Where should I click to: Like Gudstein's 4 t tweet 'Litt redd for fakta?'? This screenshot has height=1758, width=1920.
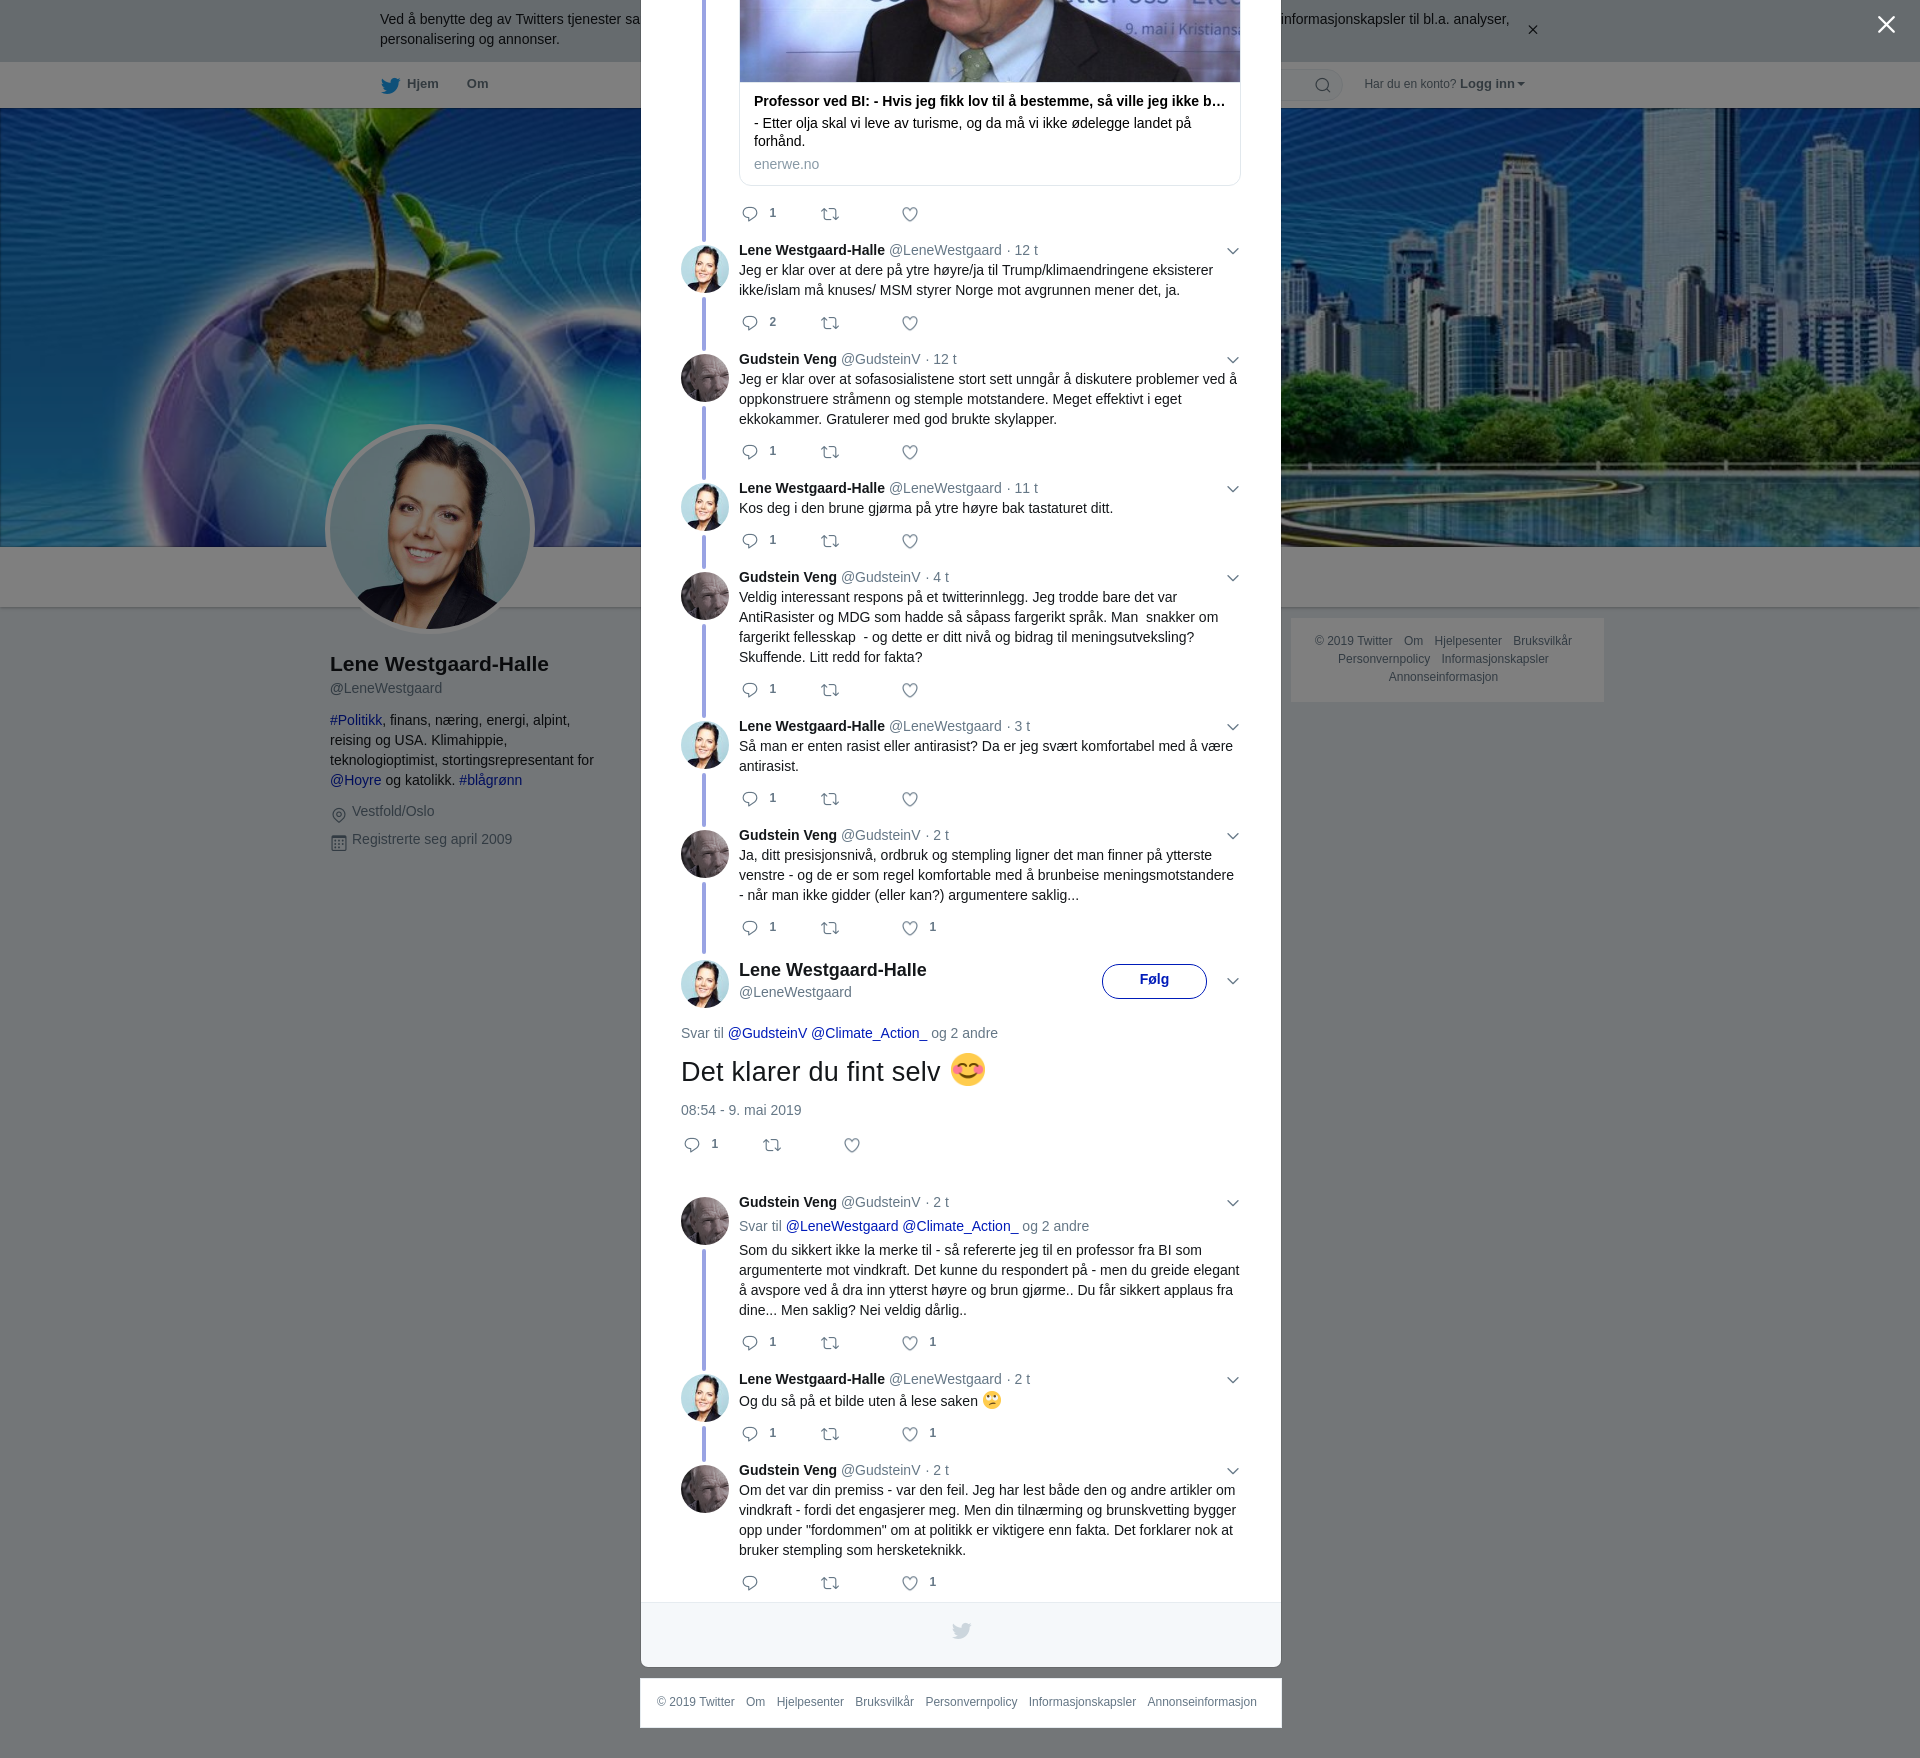910,690
